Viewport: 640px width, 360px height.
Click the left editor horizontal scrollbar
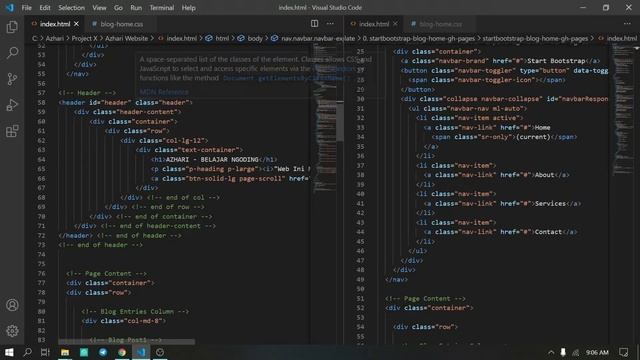pyautogui.click(x=127, y=341)
